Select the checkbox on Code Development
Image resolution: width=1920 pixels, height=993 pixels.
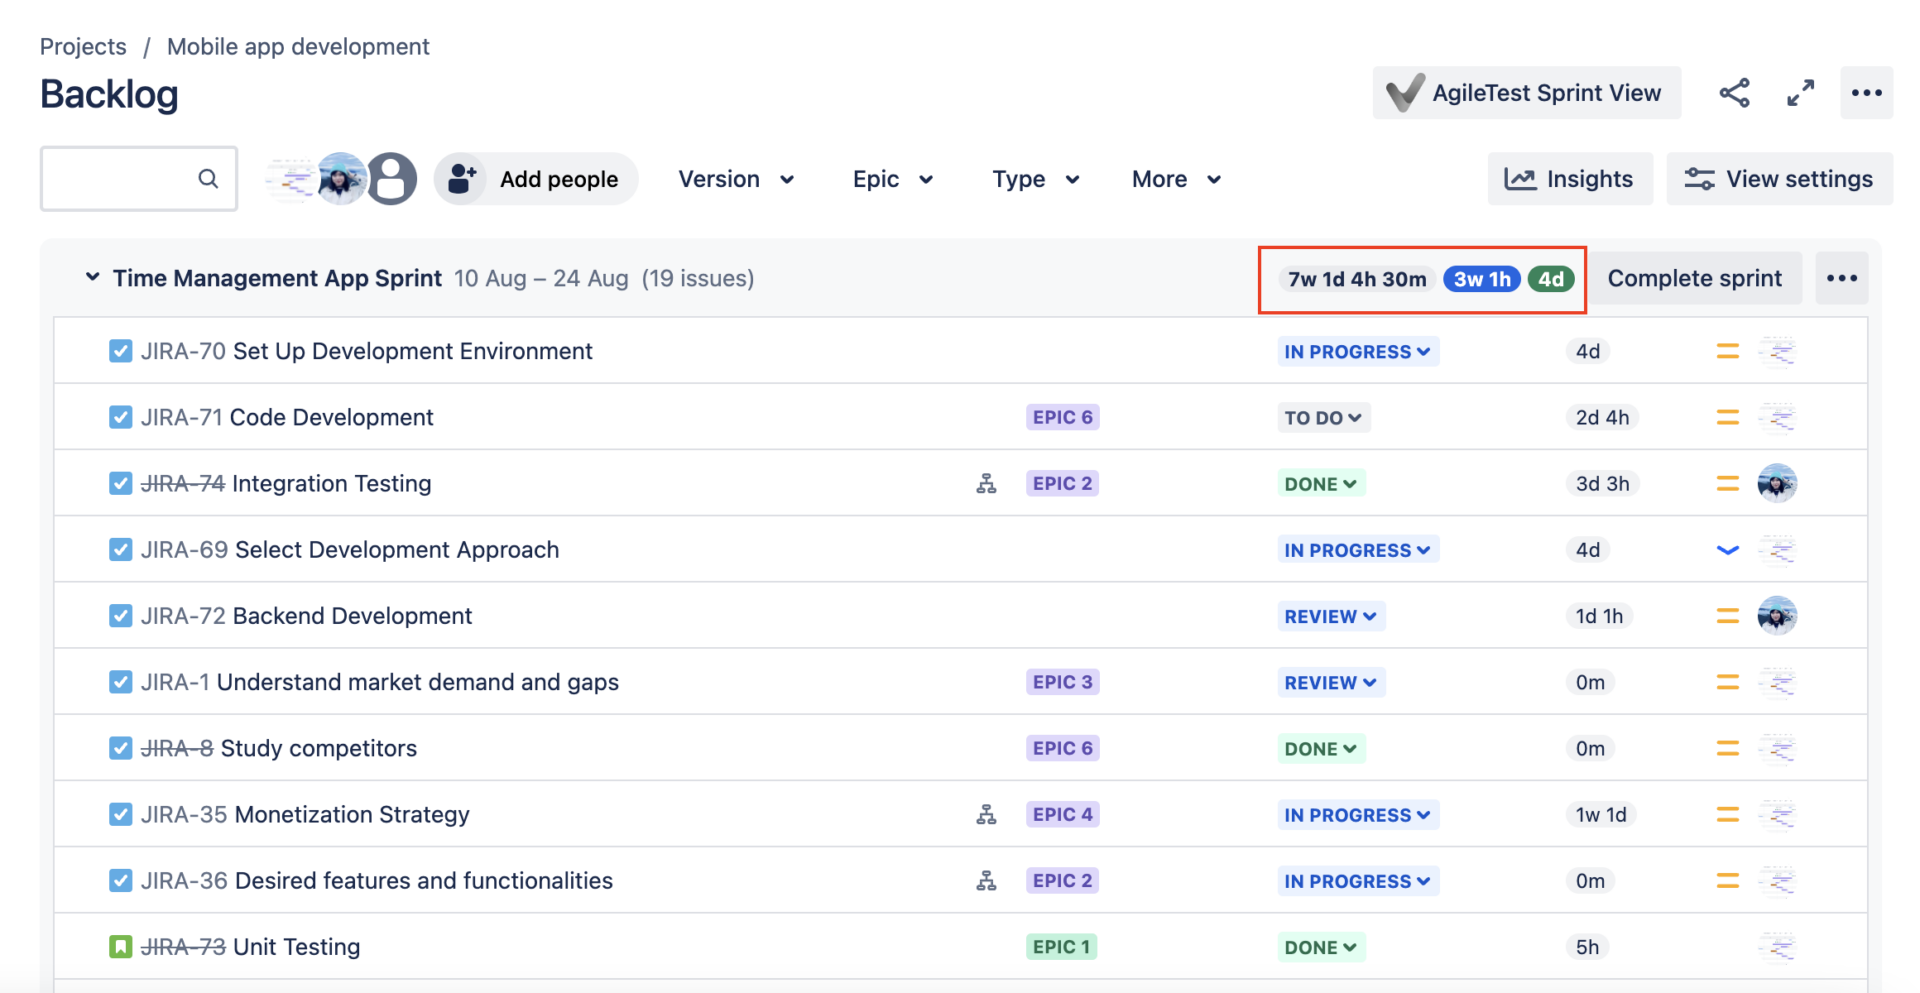coord(120,417)
